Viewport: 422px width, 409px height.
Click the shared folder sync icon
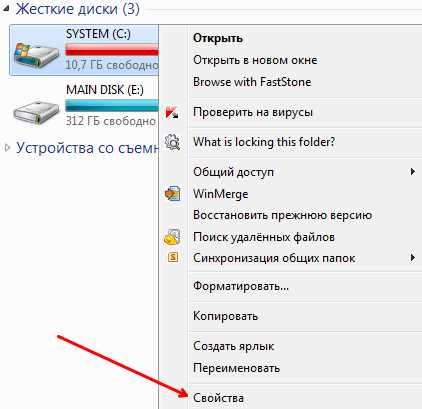tap(173, 257)
